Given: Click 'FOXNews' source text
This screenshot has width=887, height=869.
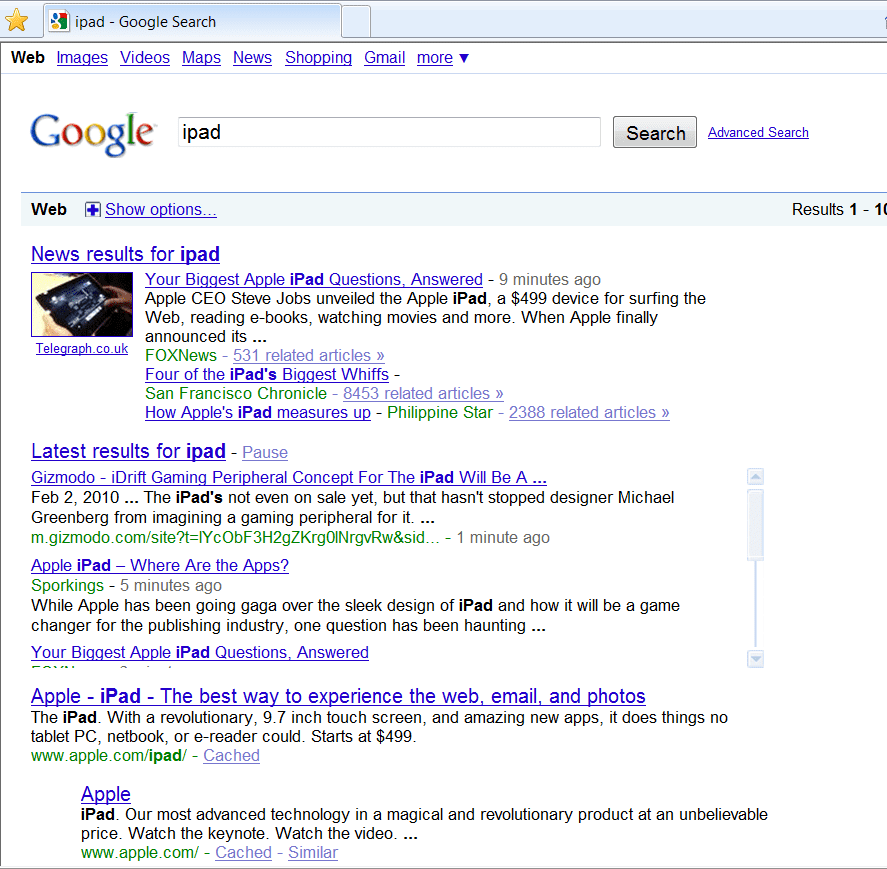Looking at the screenshot, I should coord(181,355).
